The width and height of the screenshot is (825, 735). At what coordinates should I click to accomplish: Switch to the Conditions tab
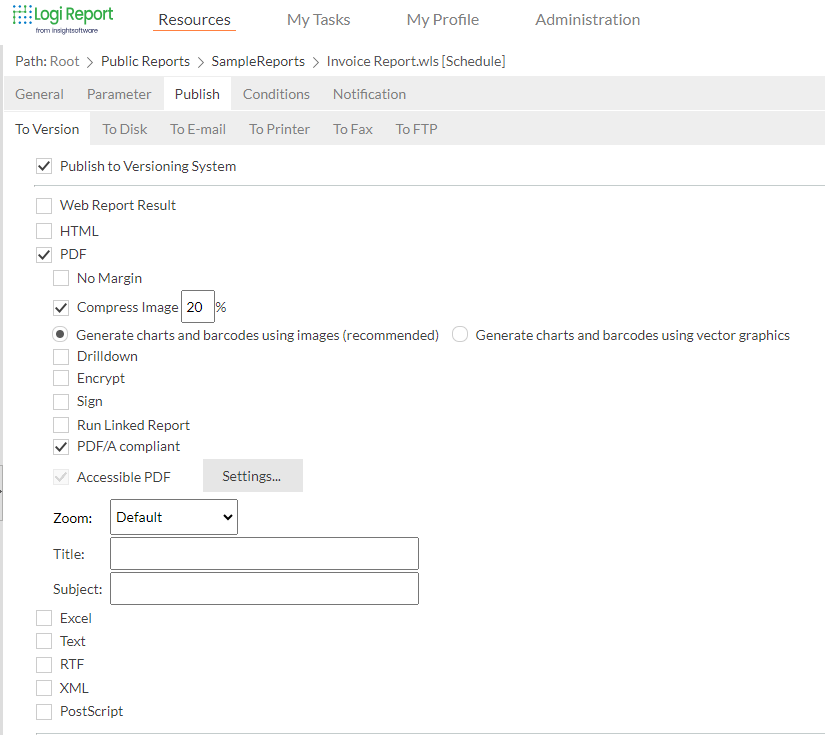click(x=276, y=94)
